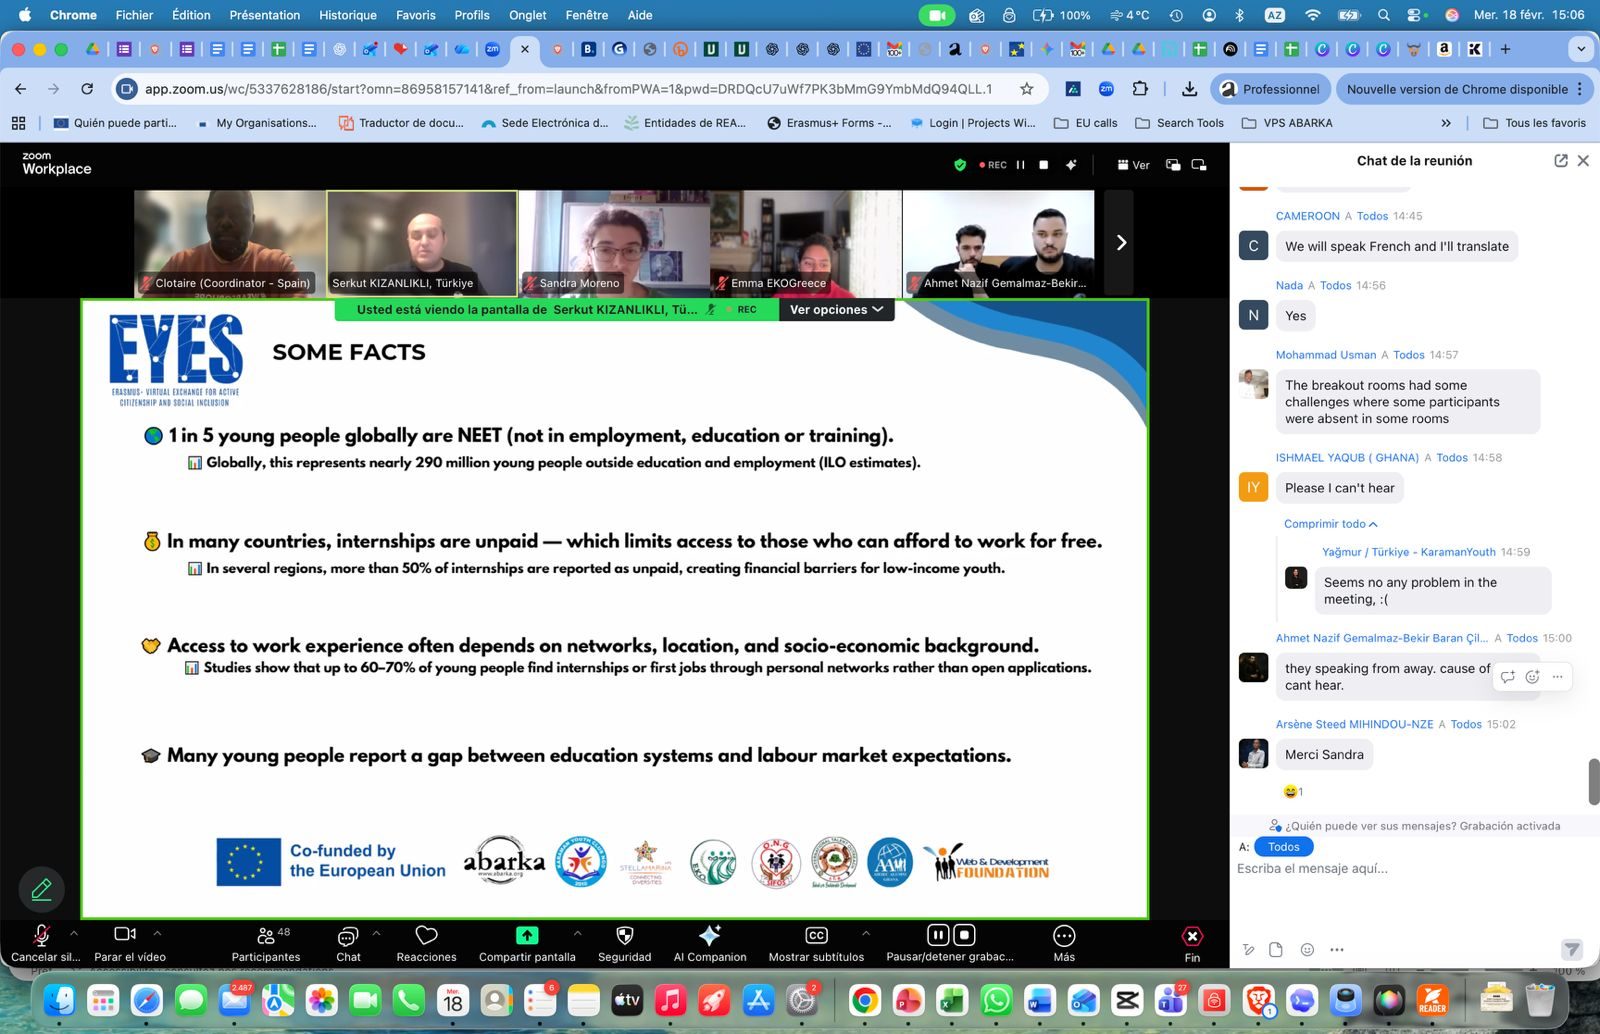1600x1034 pixels.
Task: Click the Professionnel profile button
Action: pyautogui.click(x=1270, y=89)
